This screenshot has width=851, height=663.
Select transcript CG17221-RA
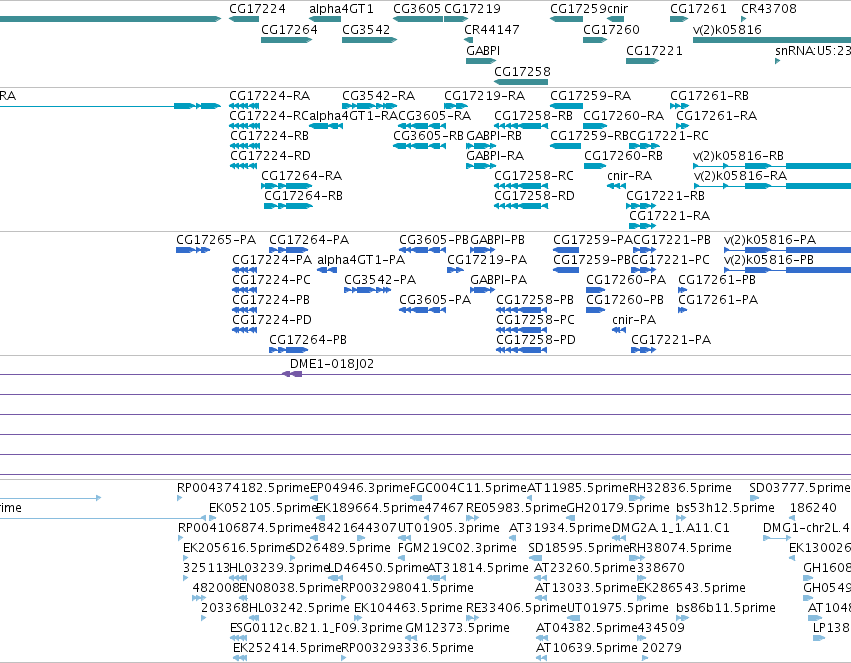coord(643,226)
